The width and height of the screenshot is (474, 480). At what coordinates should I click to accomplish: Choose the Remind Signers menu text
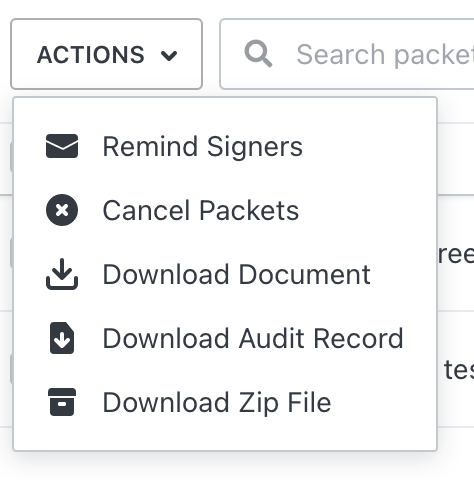click(203, 147)
